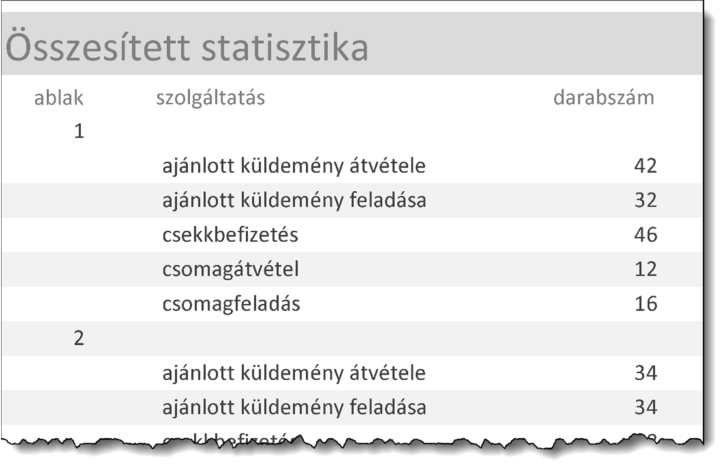Select the count value 42

(645, 166)
